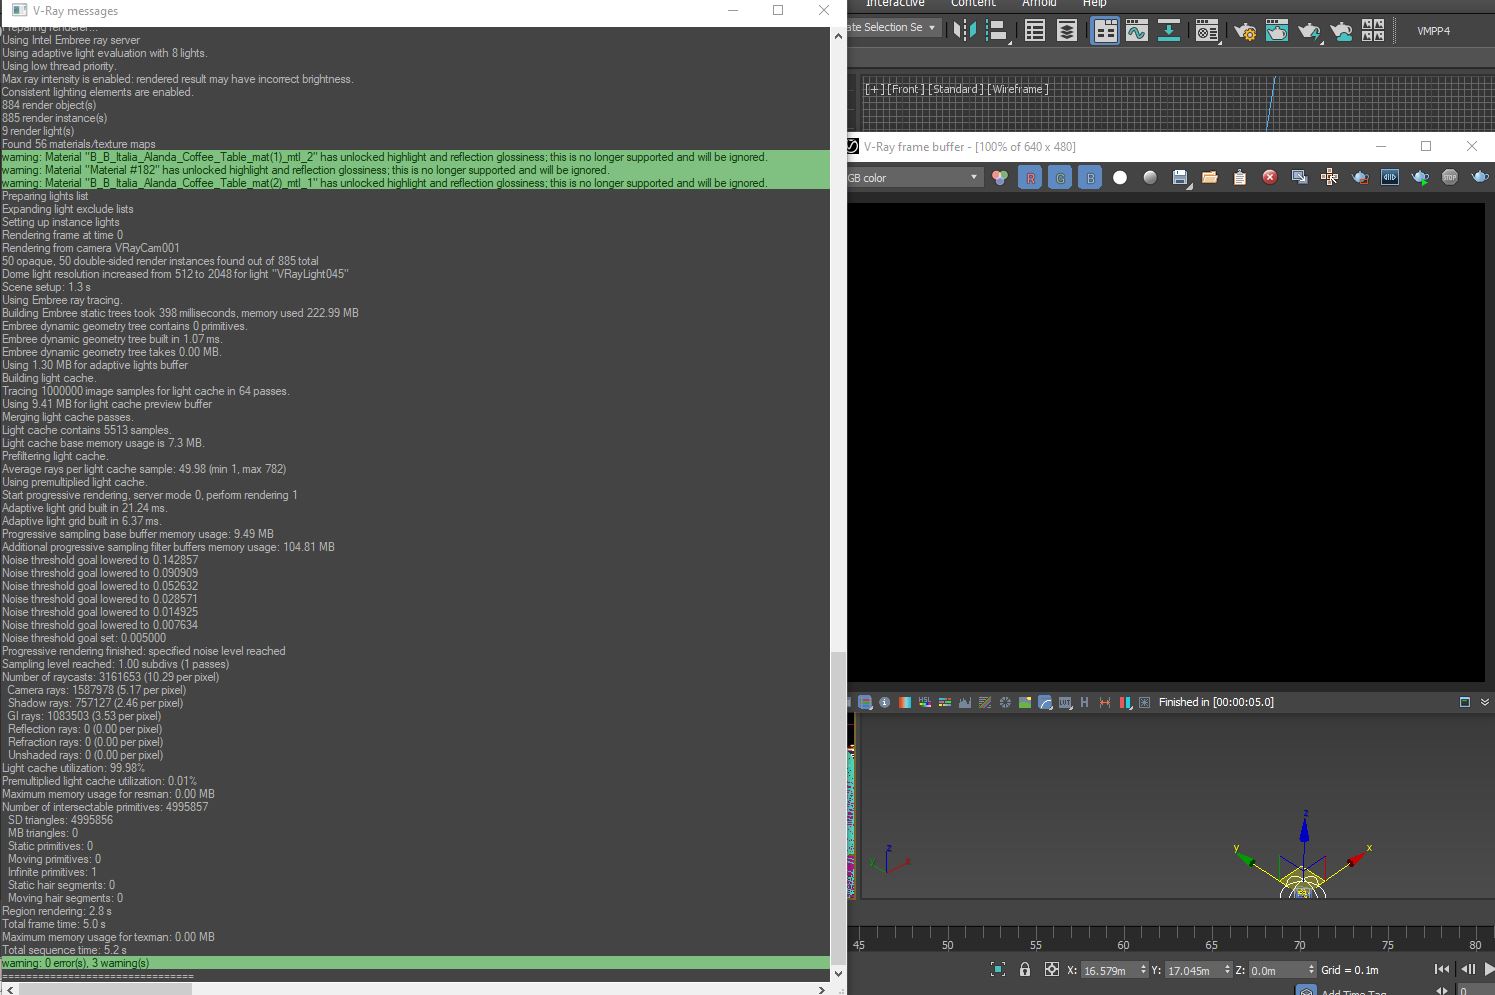Image resolution: width=1495 pixels, height=995 pixels.
Task: Stop rendering in V-Ray frame buffer
Action: coord(1450,178)
